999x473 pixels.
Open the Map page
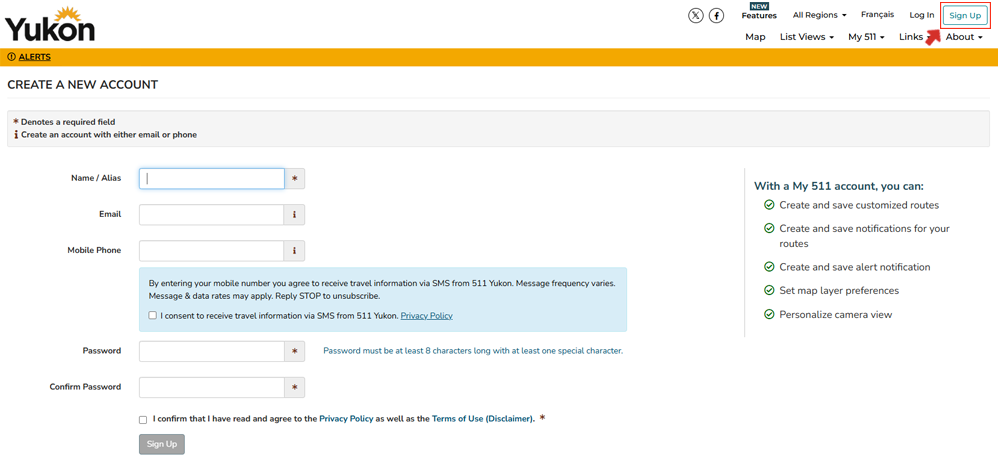pyautogui.click(x=755, y=37)
